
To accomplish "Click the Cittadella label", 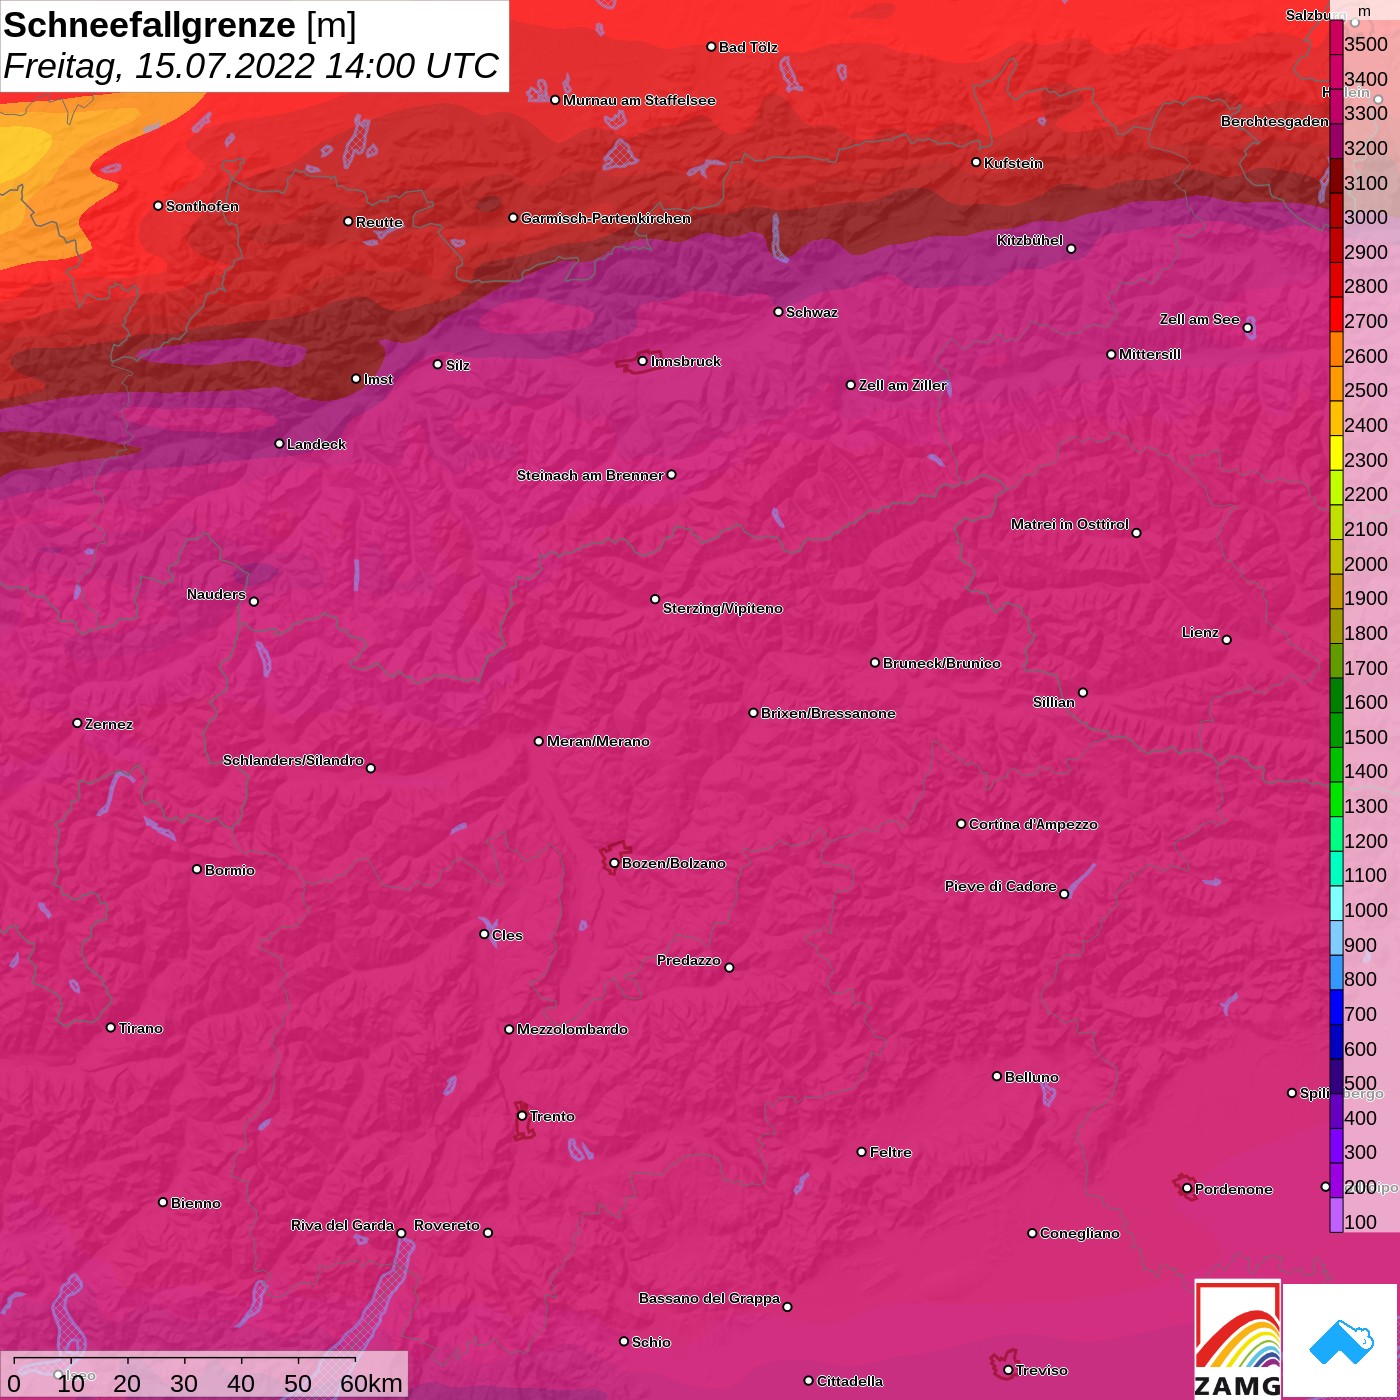I will point(850,1381).
